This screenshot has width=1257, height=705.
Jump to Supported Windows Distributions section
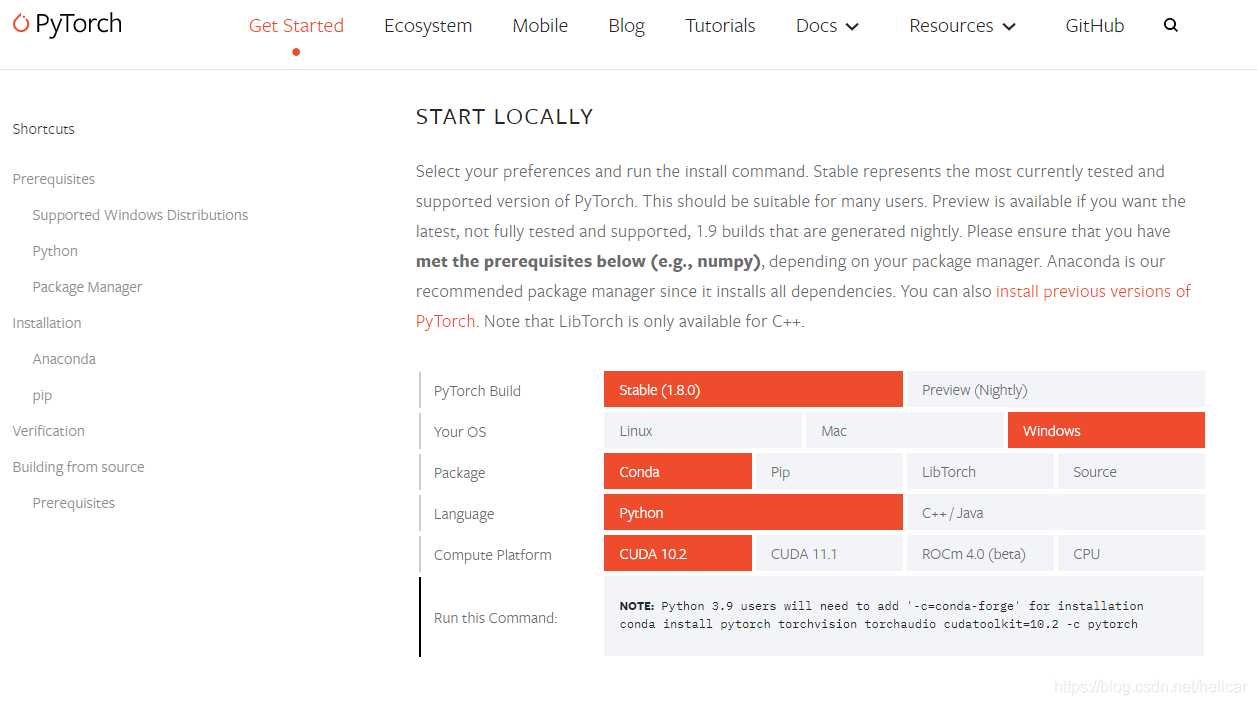point(140,215)
